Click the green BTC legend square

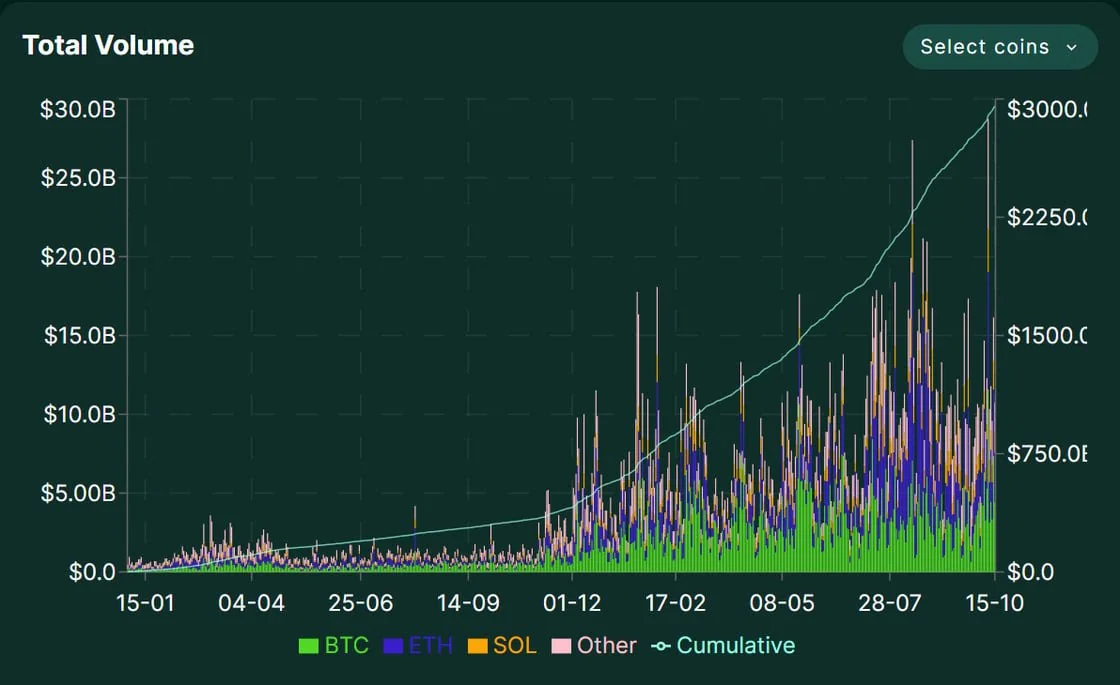pos(309,646)
